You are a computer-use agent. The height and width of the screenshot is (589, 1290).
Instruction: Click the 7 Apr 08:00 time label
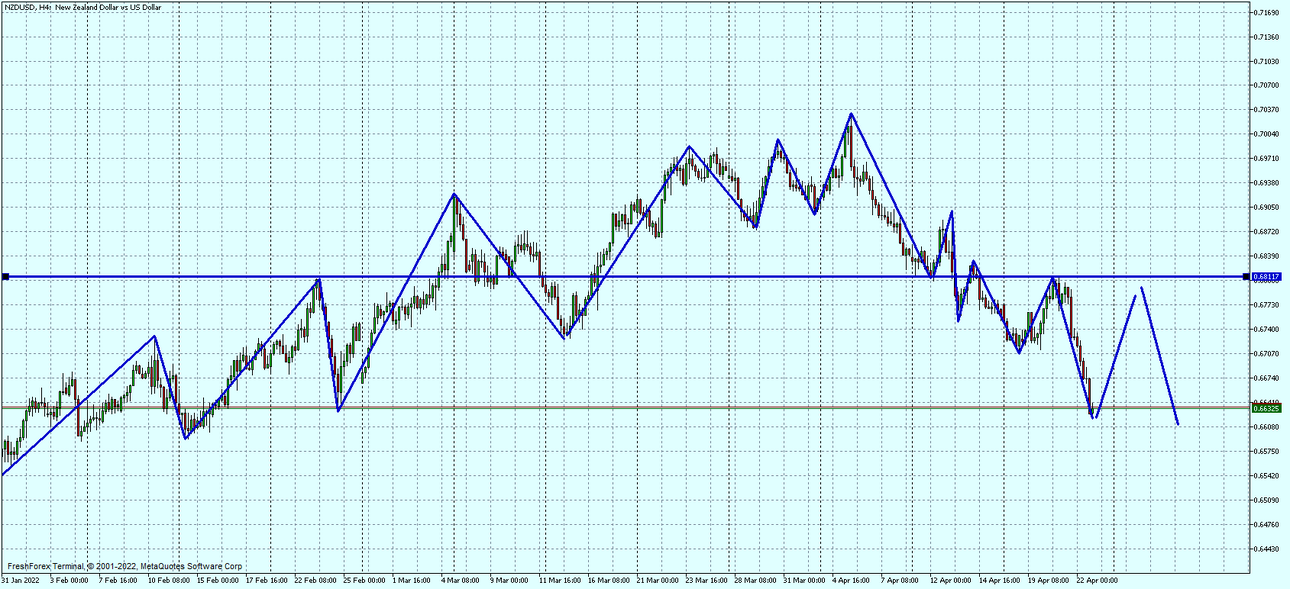coord(902,580)
